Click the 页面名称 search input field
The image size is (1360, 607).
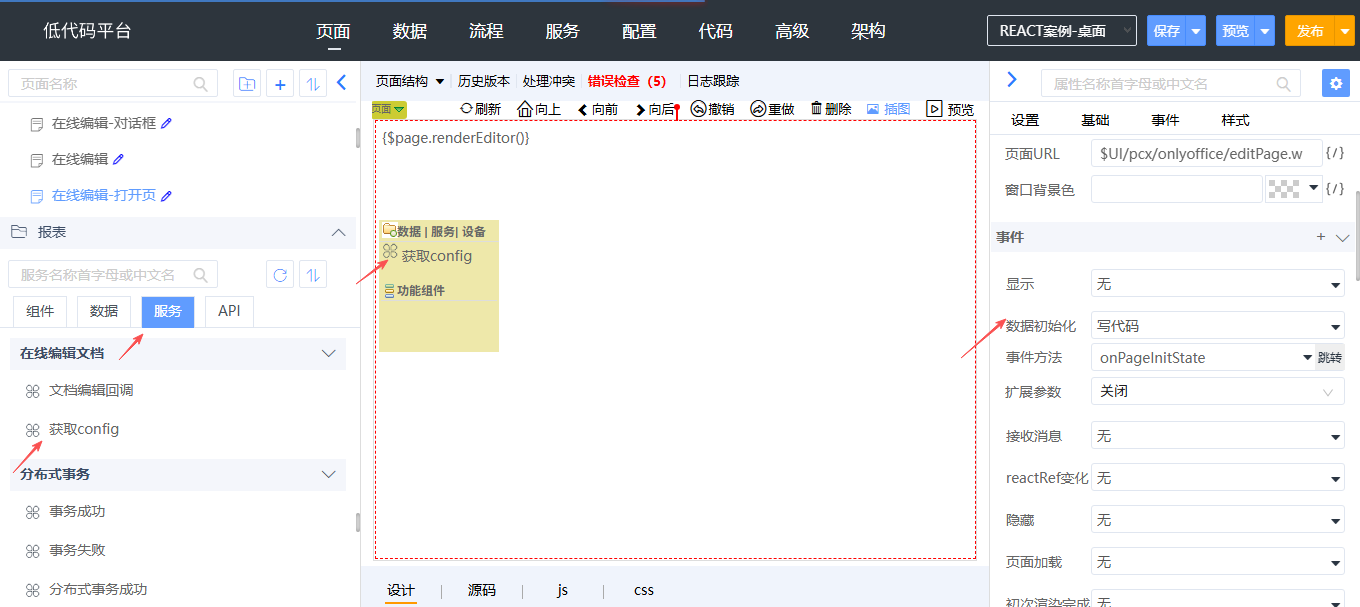104,84
